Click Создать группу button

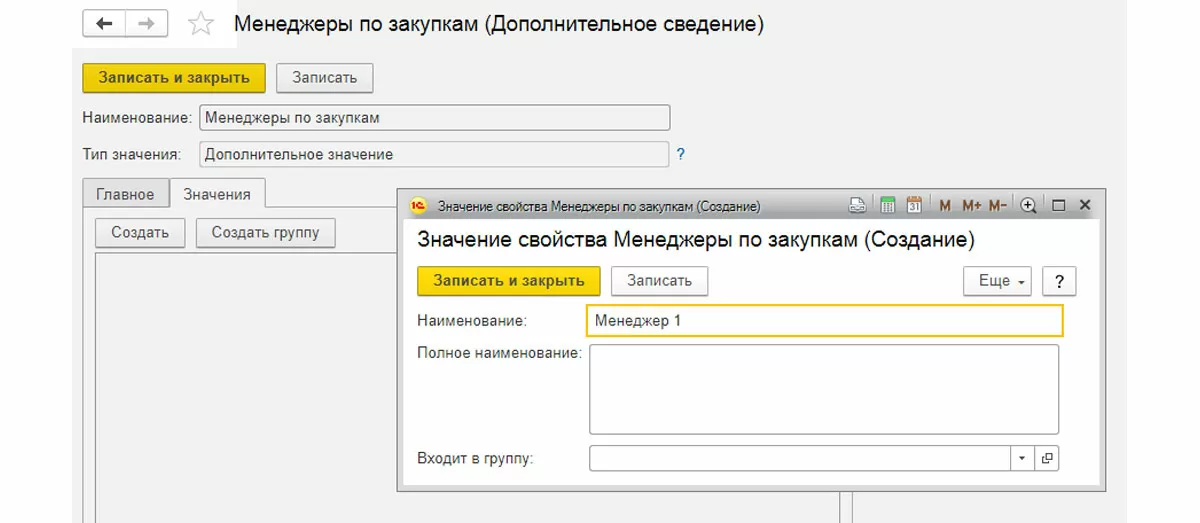click(x=265, y=232)
